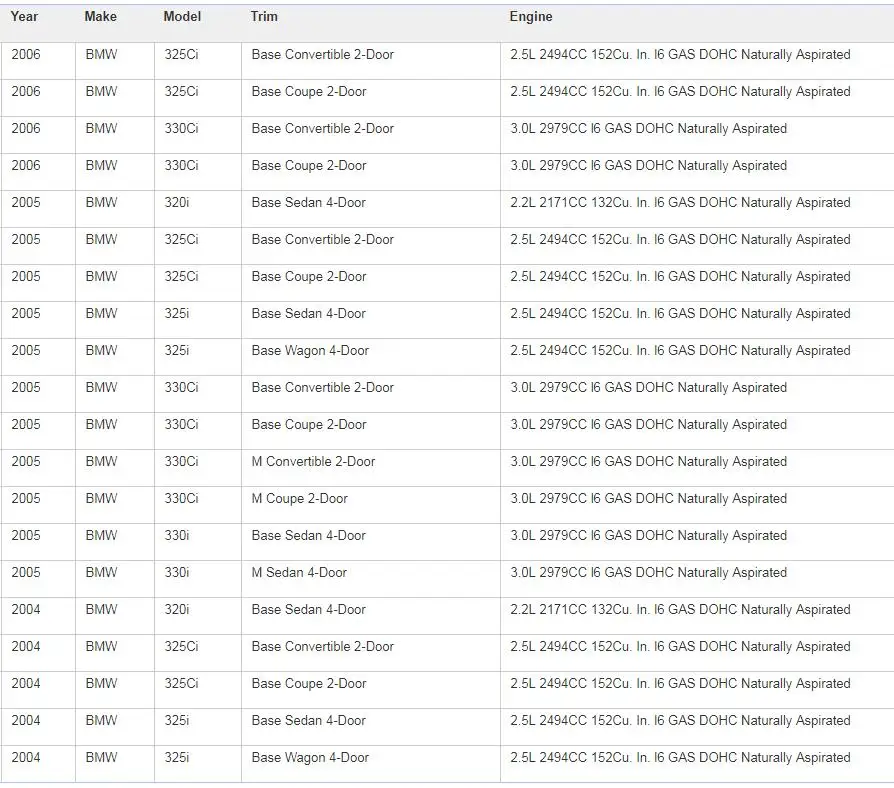Click the Trim column header
894x788 pixels.
264,17
